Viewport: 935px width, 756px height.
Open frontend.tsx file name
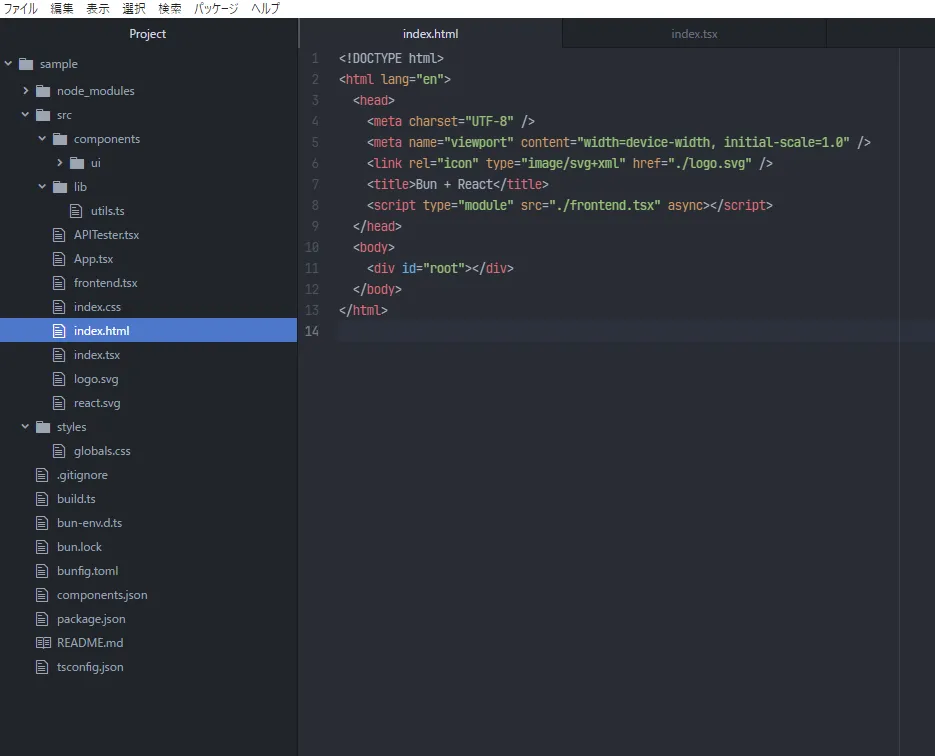pos(106,283)
